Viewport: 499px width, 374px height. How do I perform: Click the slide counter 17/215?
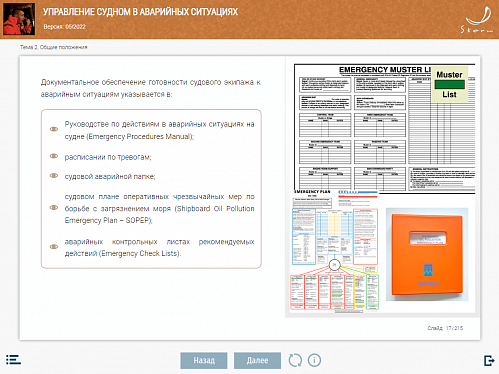(x=445, y=328)
